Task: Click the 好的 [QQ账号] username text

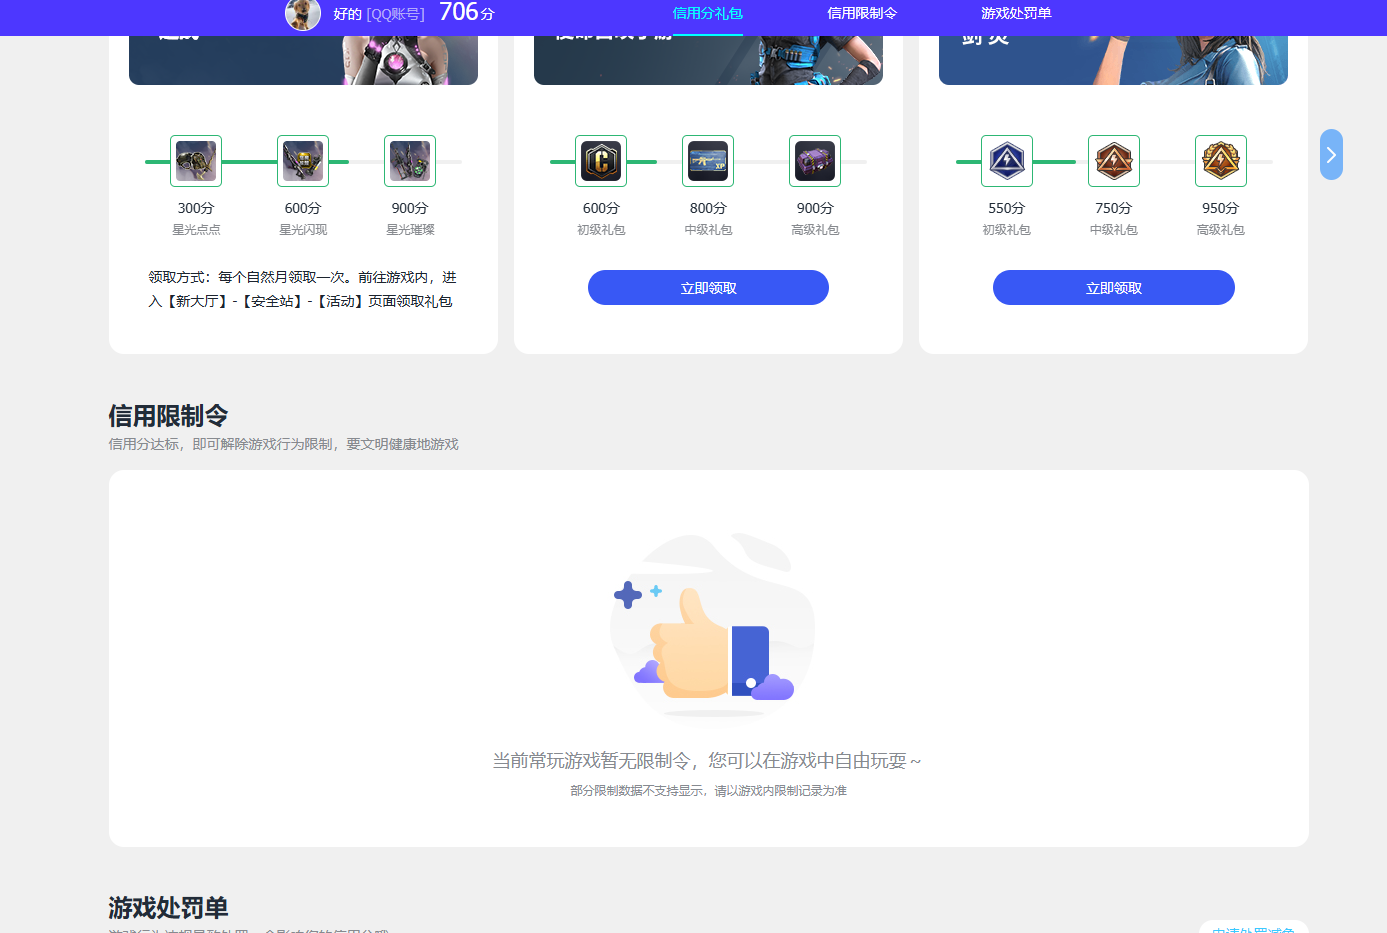Action: 379,14
